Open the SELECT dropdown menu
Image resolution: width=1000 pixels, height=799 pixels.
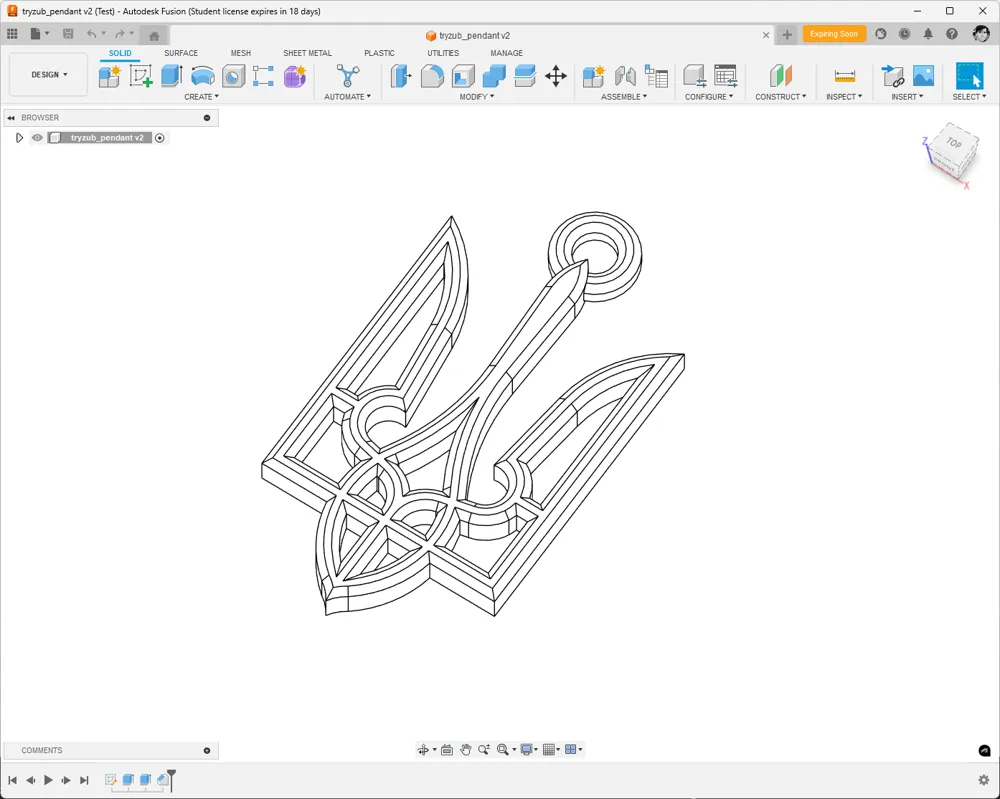969,97
